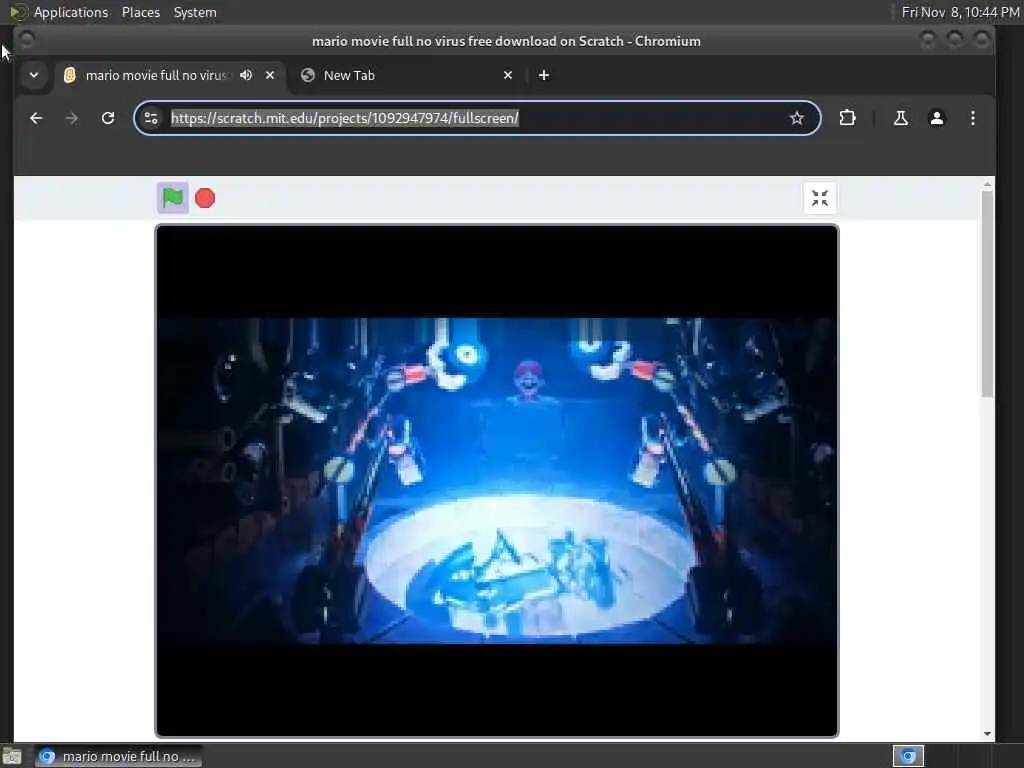Click the workspace switcher in bottom panel

pos(908,756)
